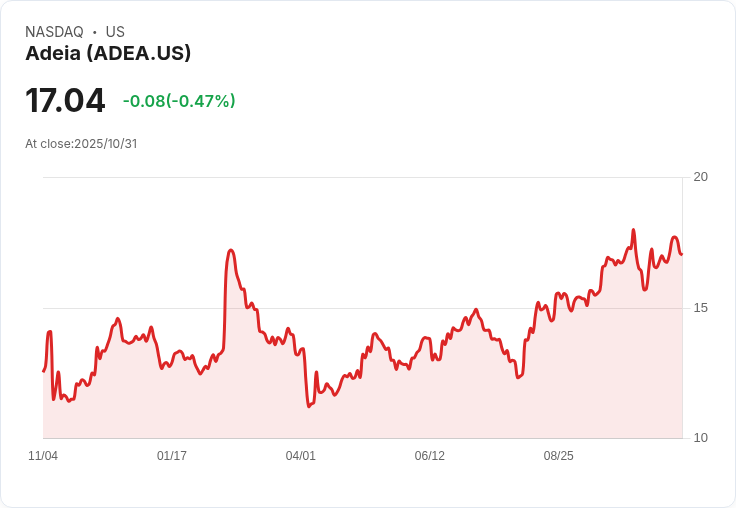The width and height of the screenshot is (736, 508).
Task: Click the 10 price axis label
Action: point(700,438)
